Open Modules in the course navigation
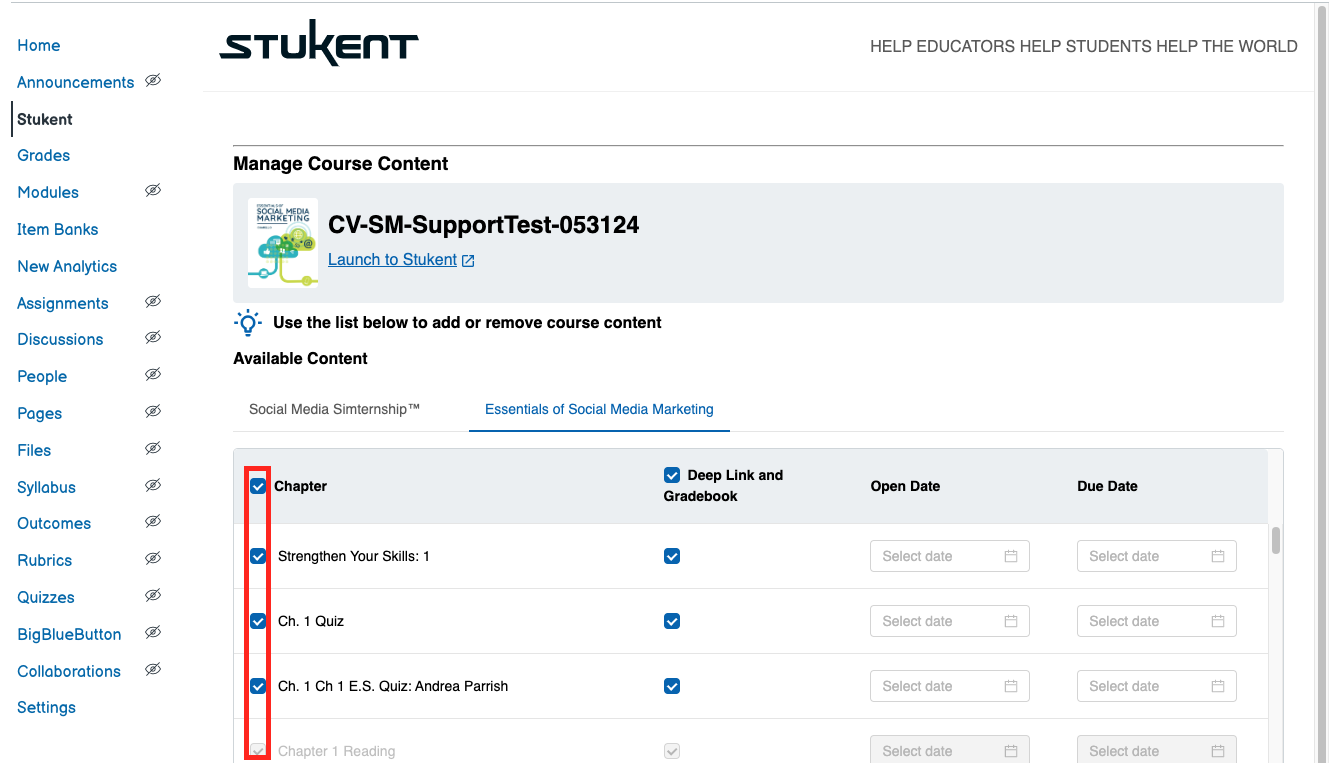This screenshot has height=763, width=1332. 48,192
